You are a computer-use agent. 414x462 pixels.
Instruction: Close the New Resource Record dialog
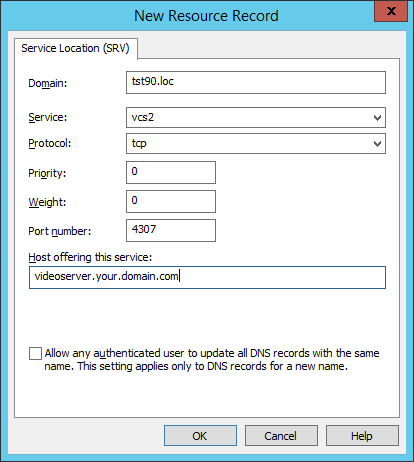pos(391,11)
